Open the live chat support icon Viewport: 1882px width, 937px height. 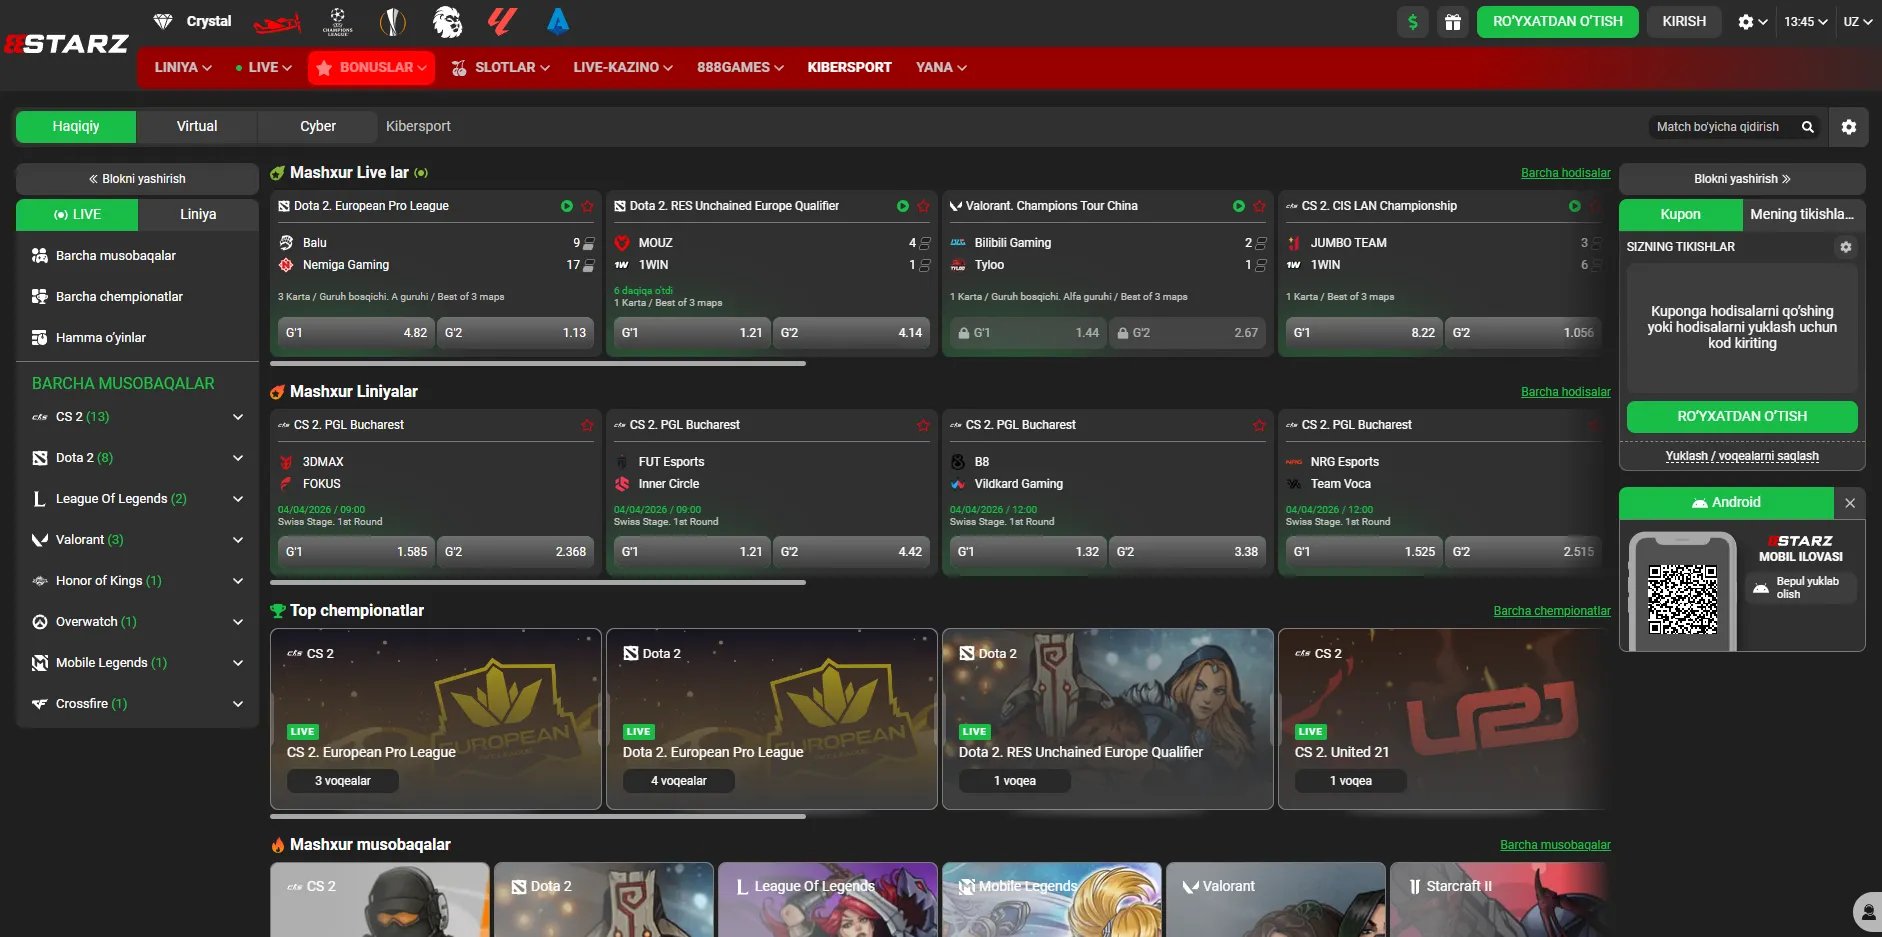click(x=1867, y=912)
